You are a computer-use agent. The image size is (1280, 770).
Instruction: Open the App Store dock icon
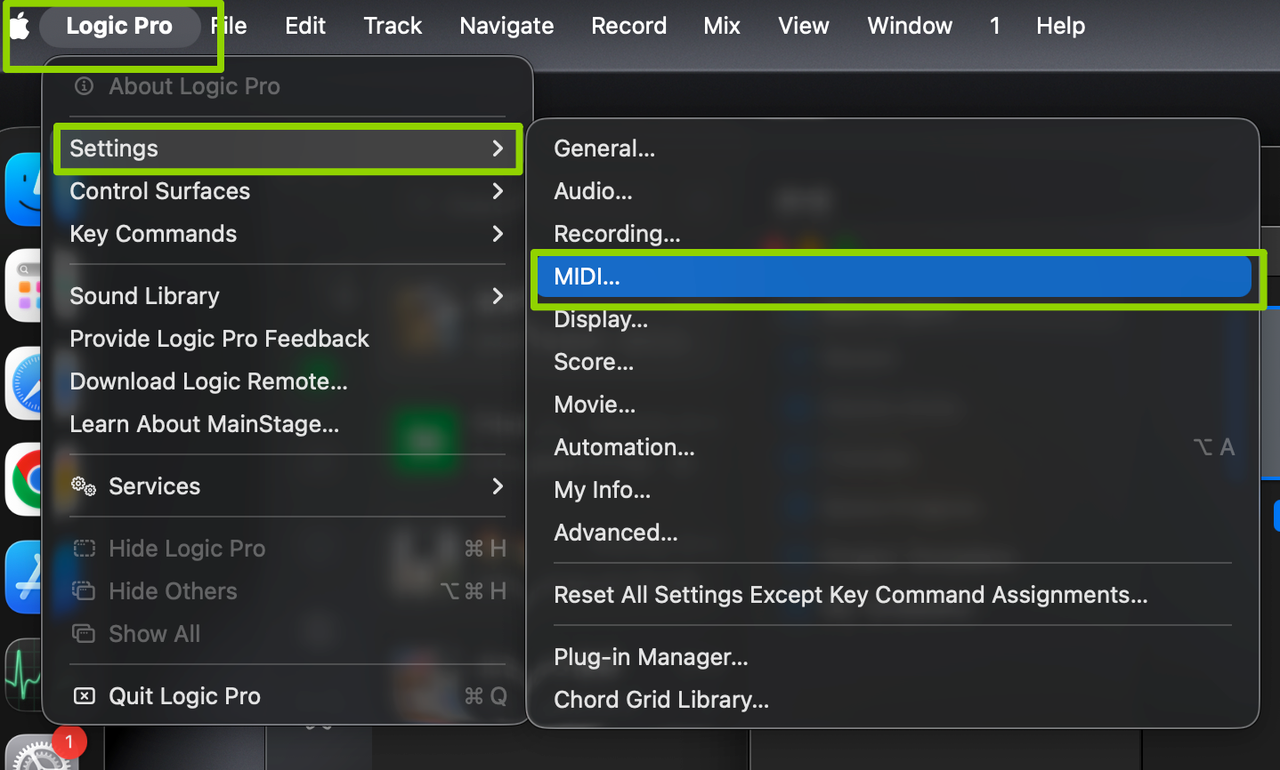tap(24, 577)
